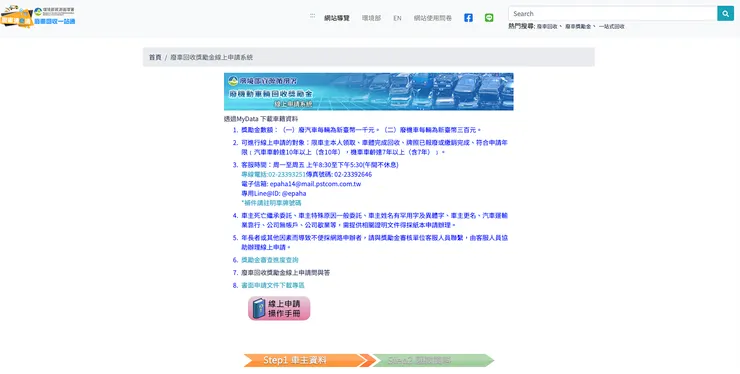Click the magnifier search button
The height and width of the screenshot is (374, 740).
pos(725,14)
